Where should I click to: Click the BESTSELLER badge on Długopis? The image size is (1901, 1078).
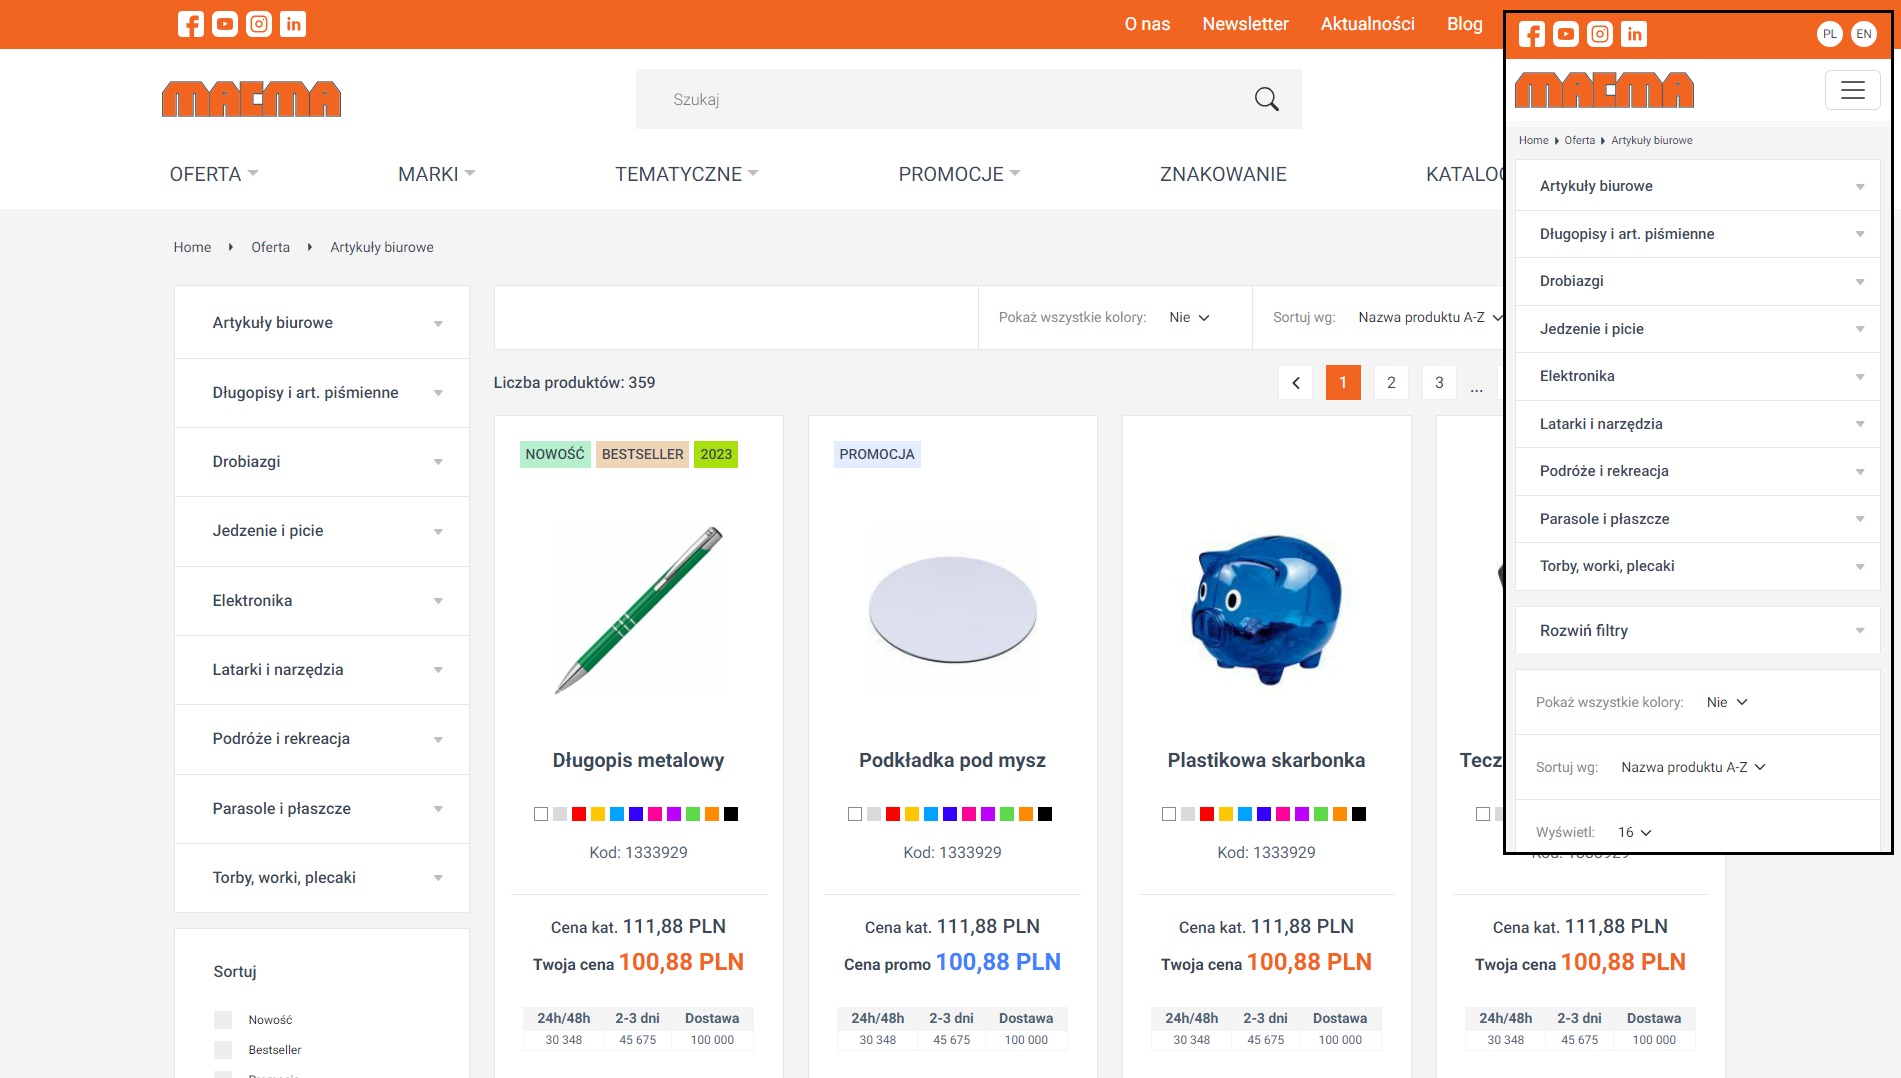point(642,454)
